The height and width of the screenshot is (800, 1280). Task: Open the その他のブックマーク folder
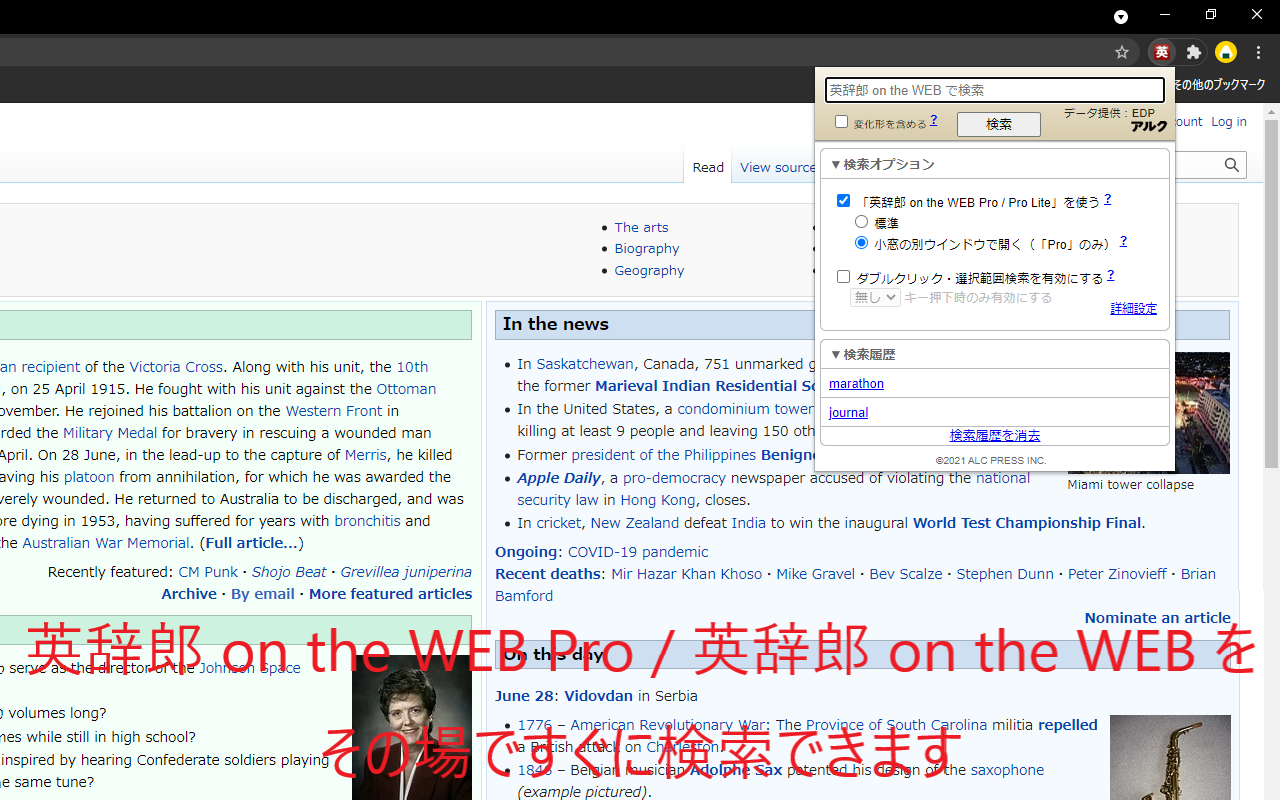[x=1220, y=85]
